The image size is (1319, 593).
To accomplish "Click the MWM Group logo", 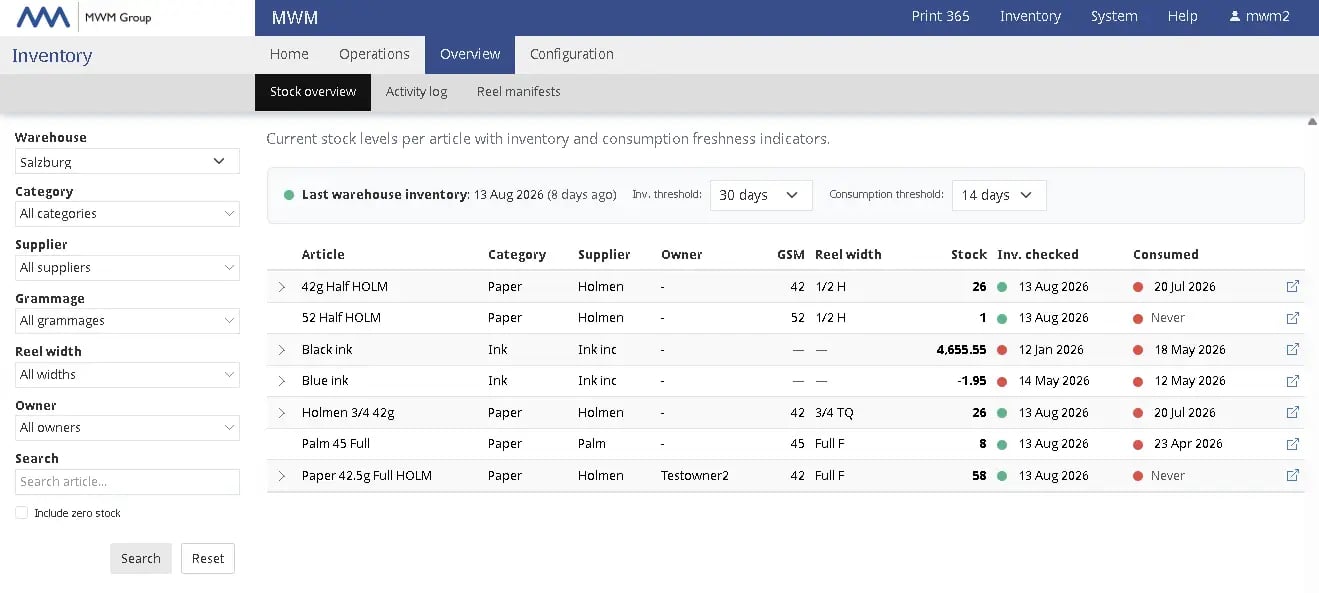I will [x=84, y=17].
